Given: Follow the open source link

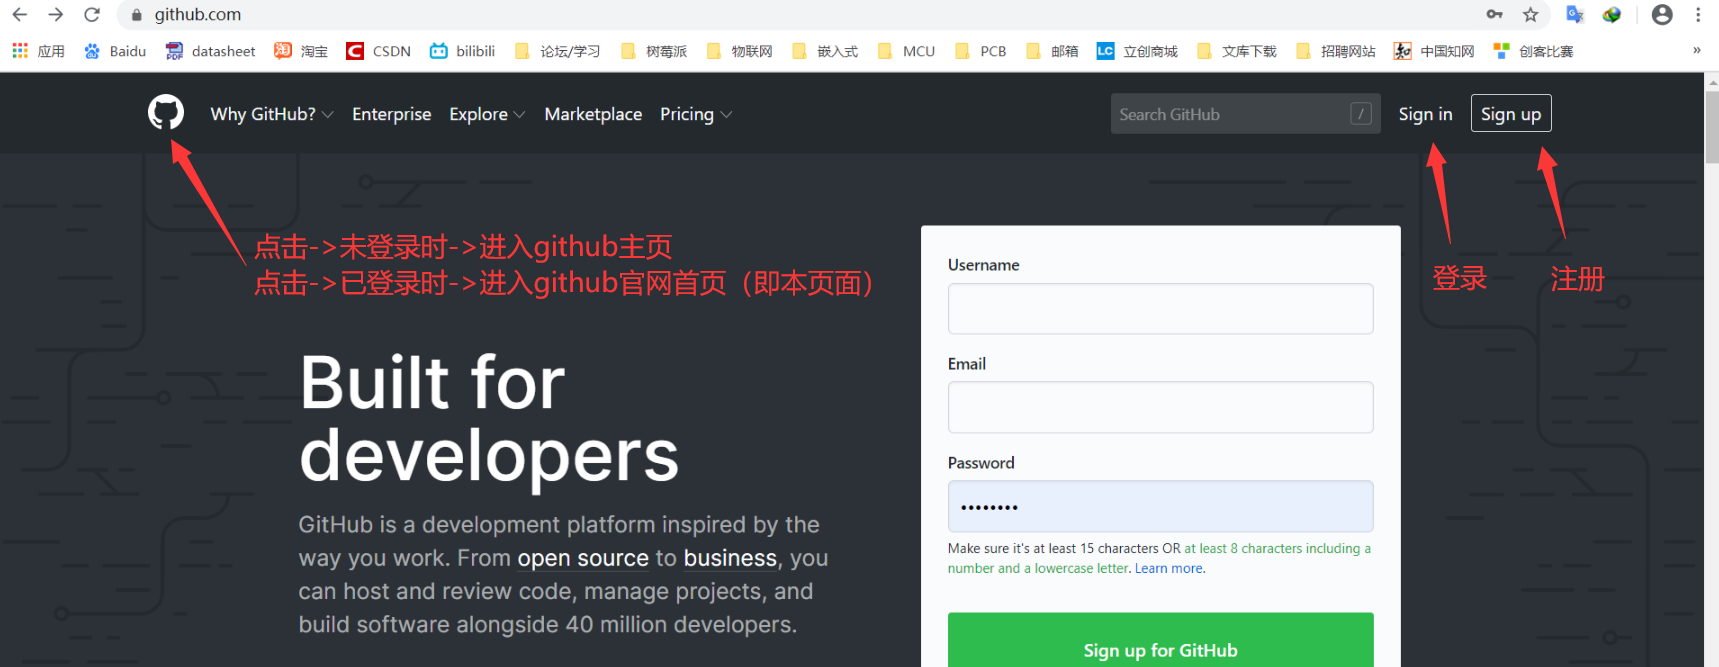Looking at the screenshot, I should click(583, 558).
